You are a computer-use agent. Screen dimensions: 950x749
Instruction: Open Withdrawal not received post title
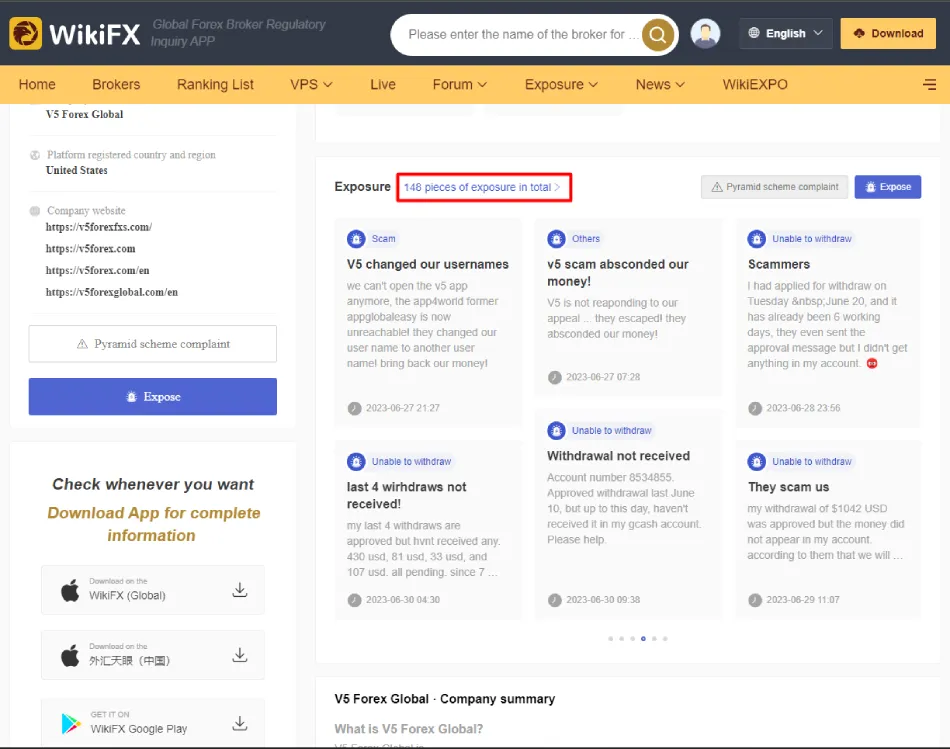(618, 456)
